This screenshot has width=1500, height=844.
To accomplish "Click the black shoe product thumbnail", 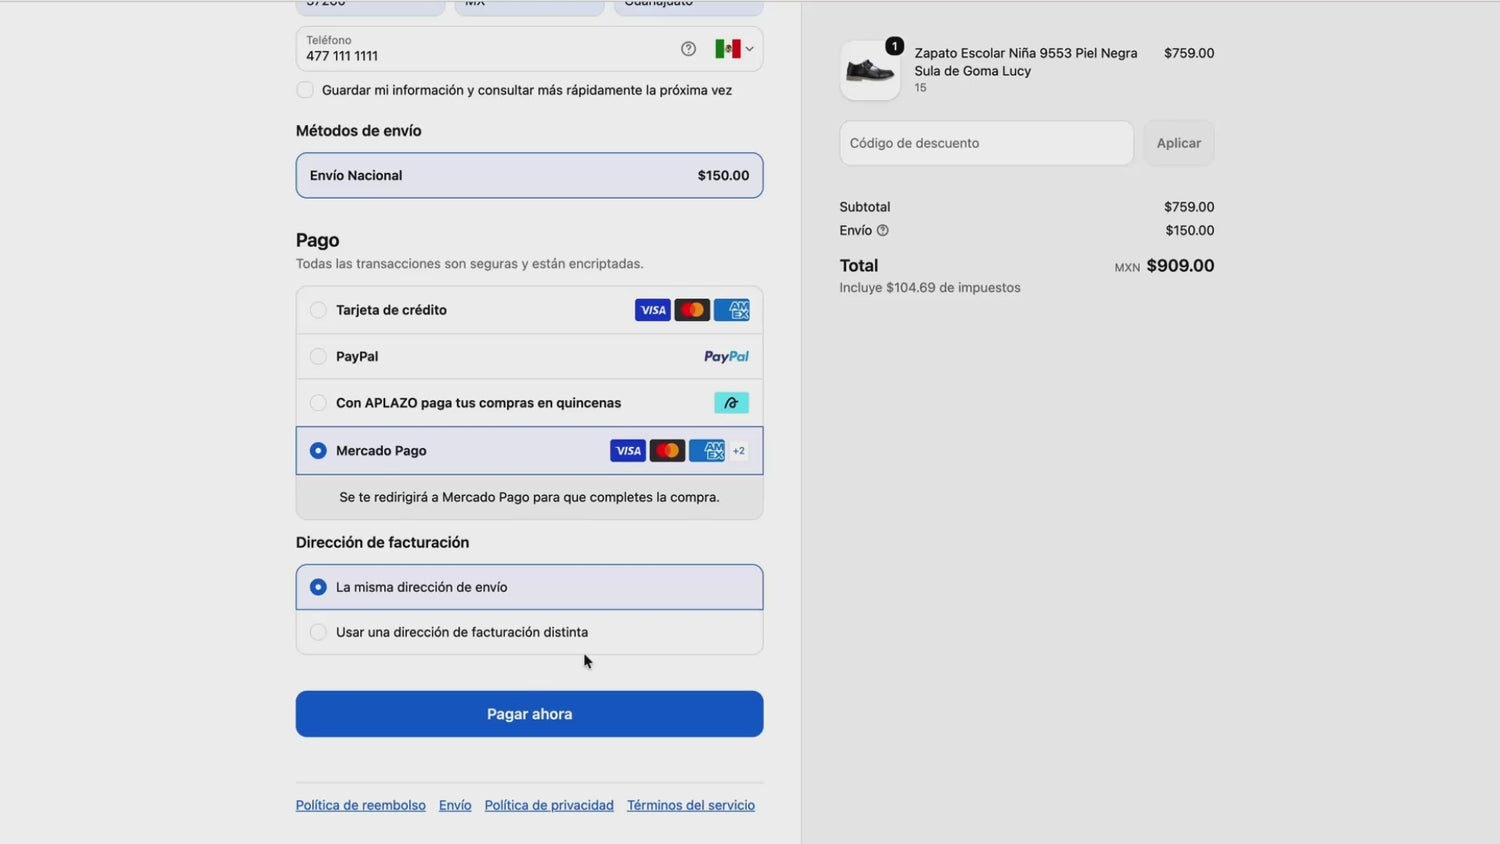I will (x=869, y=71).
